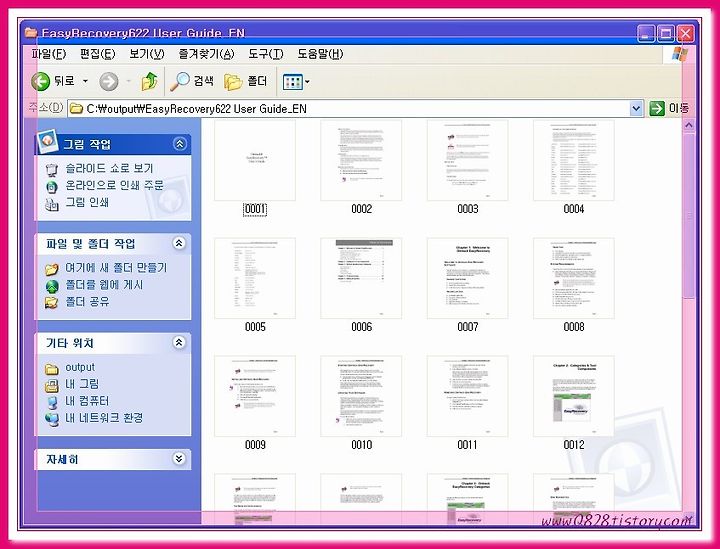Screen dimensions: 720x549
Task: Select thumbnail 0005
Action: [x=255, y=278]
